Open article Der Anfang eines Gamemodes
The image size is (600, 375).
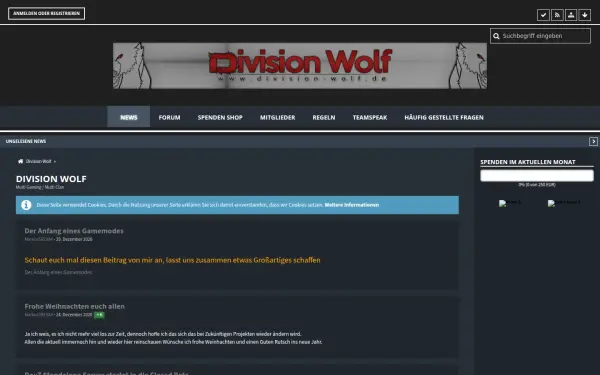tap(74, 231)
